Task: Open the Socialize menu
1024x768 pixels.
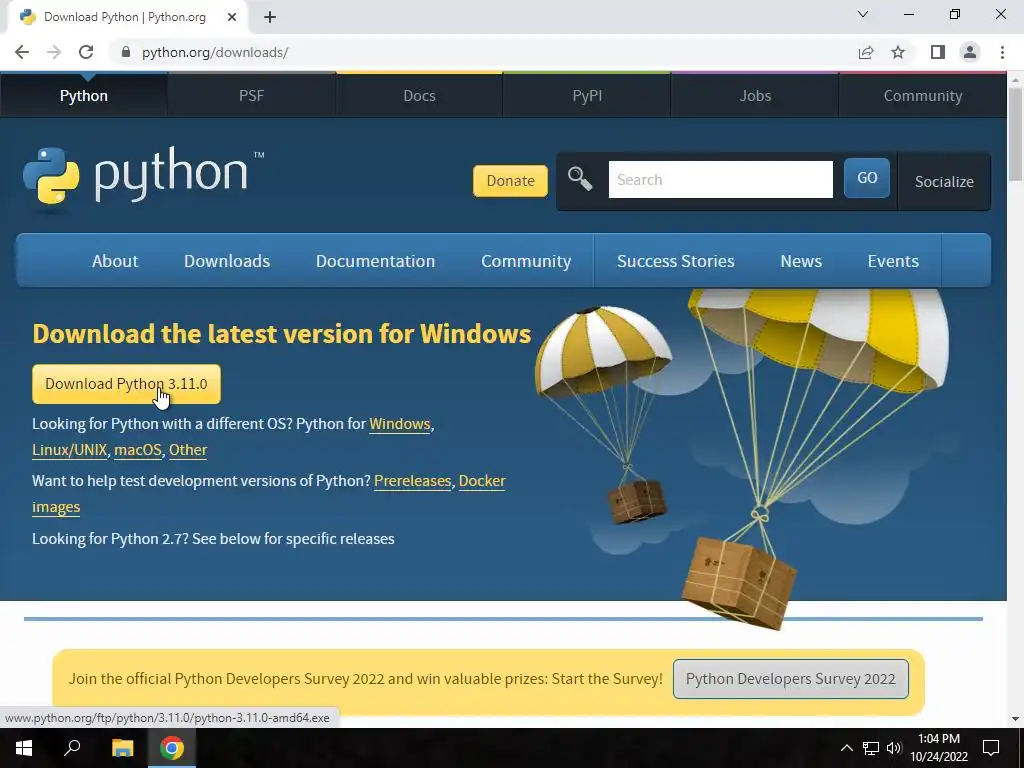Action: 944,182
